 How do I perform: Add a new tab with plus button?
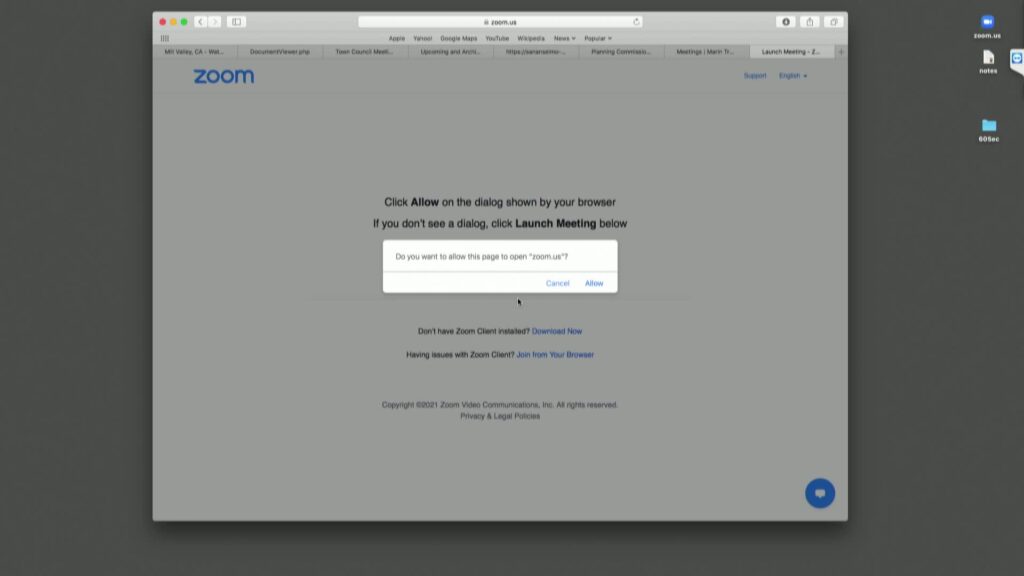tap(841, 52)
